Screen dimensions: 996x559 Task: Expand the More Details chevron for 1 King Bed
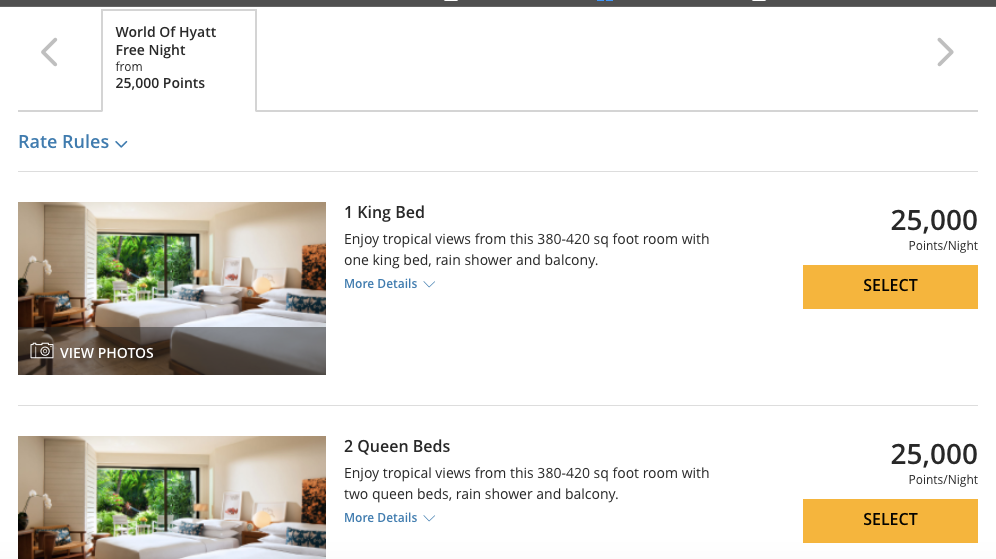429,285
